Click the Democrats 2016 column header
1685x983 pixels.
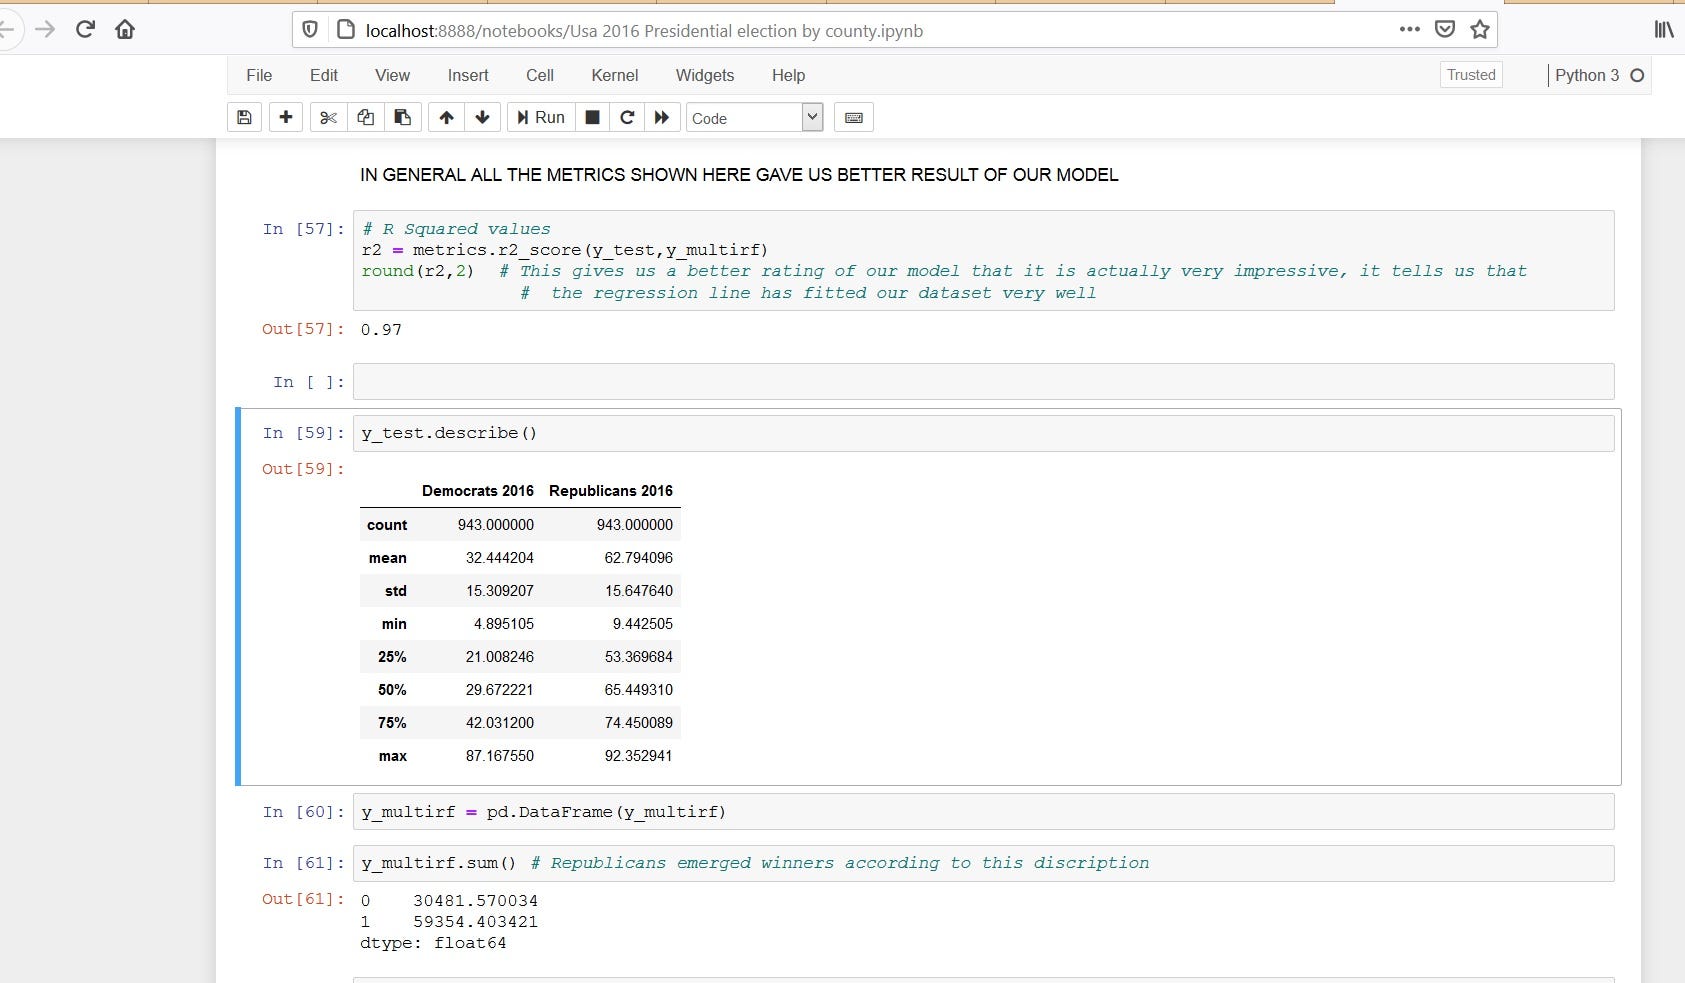pos(478,491)
